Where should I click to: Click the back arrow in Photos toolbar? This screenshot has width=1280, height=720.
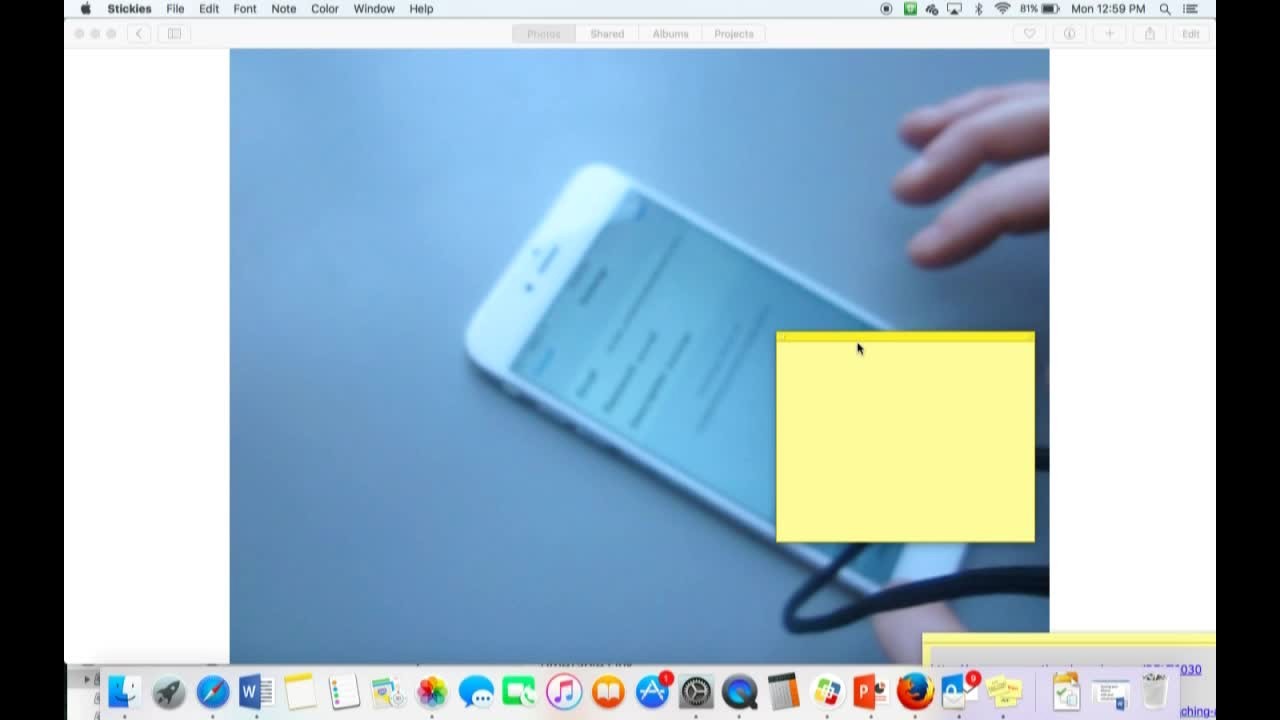tap(139, 34)
